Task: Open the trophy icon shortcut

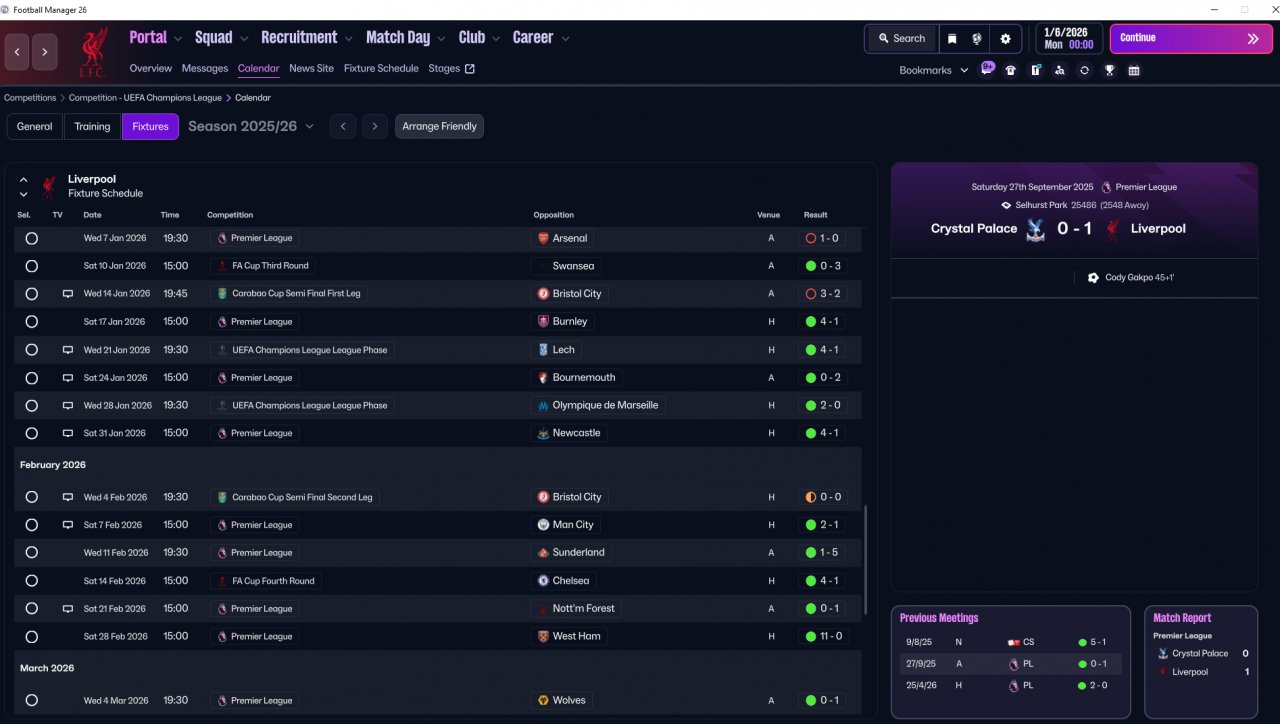Action: 1109,70
